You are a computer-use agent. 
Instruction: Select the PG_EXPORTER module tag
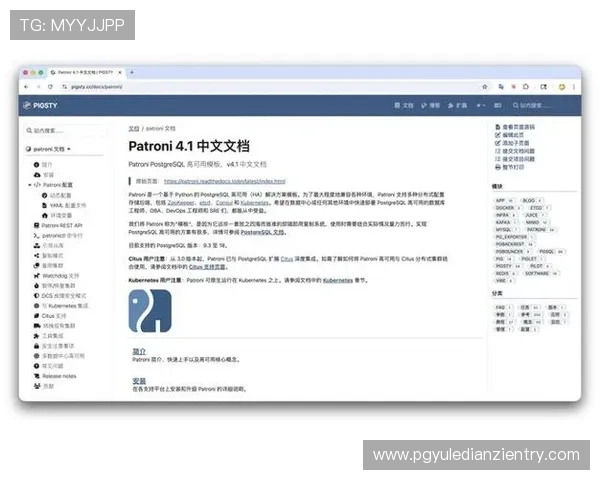(514, 237)
